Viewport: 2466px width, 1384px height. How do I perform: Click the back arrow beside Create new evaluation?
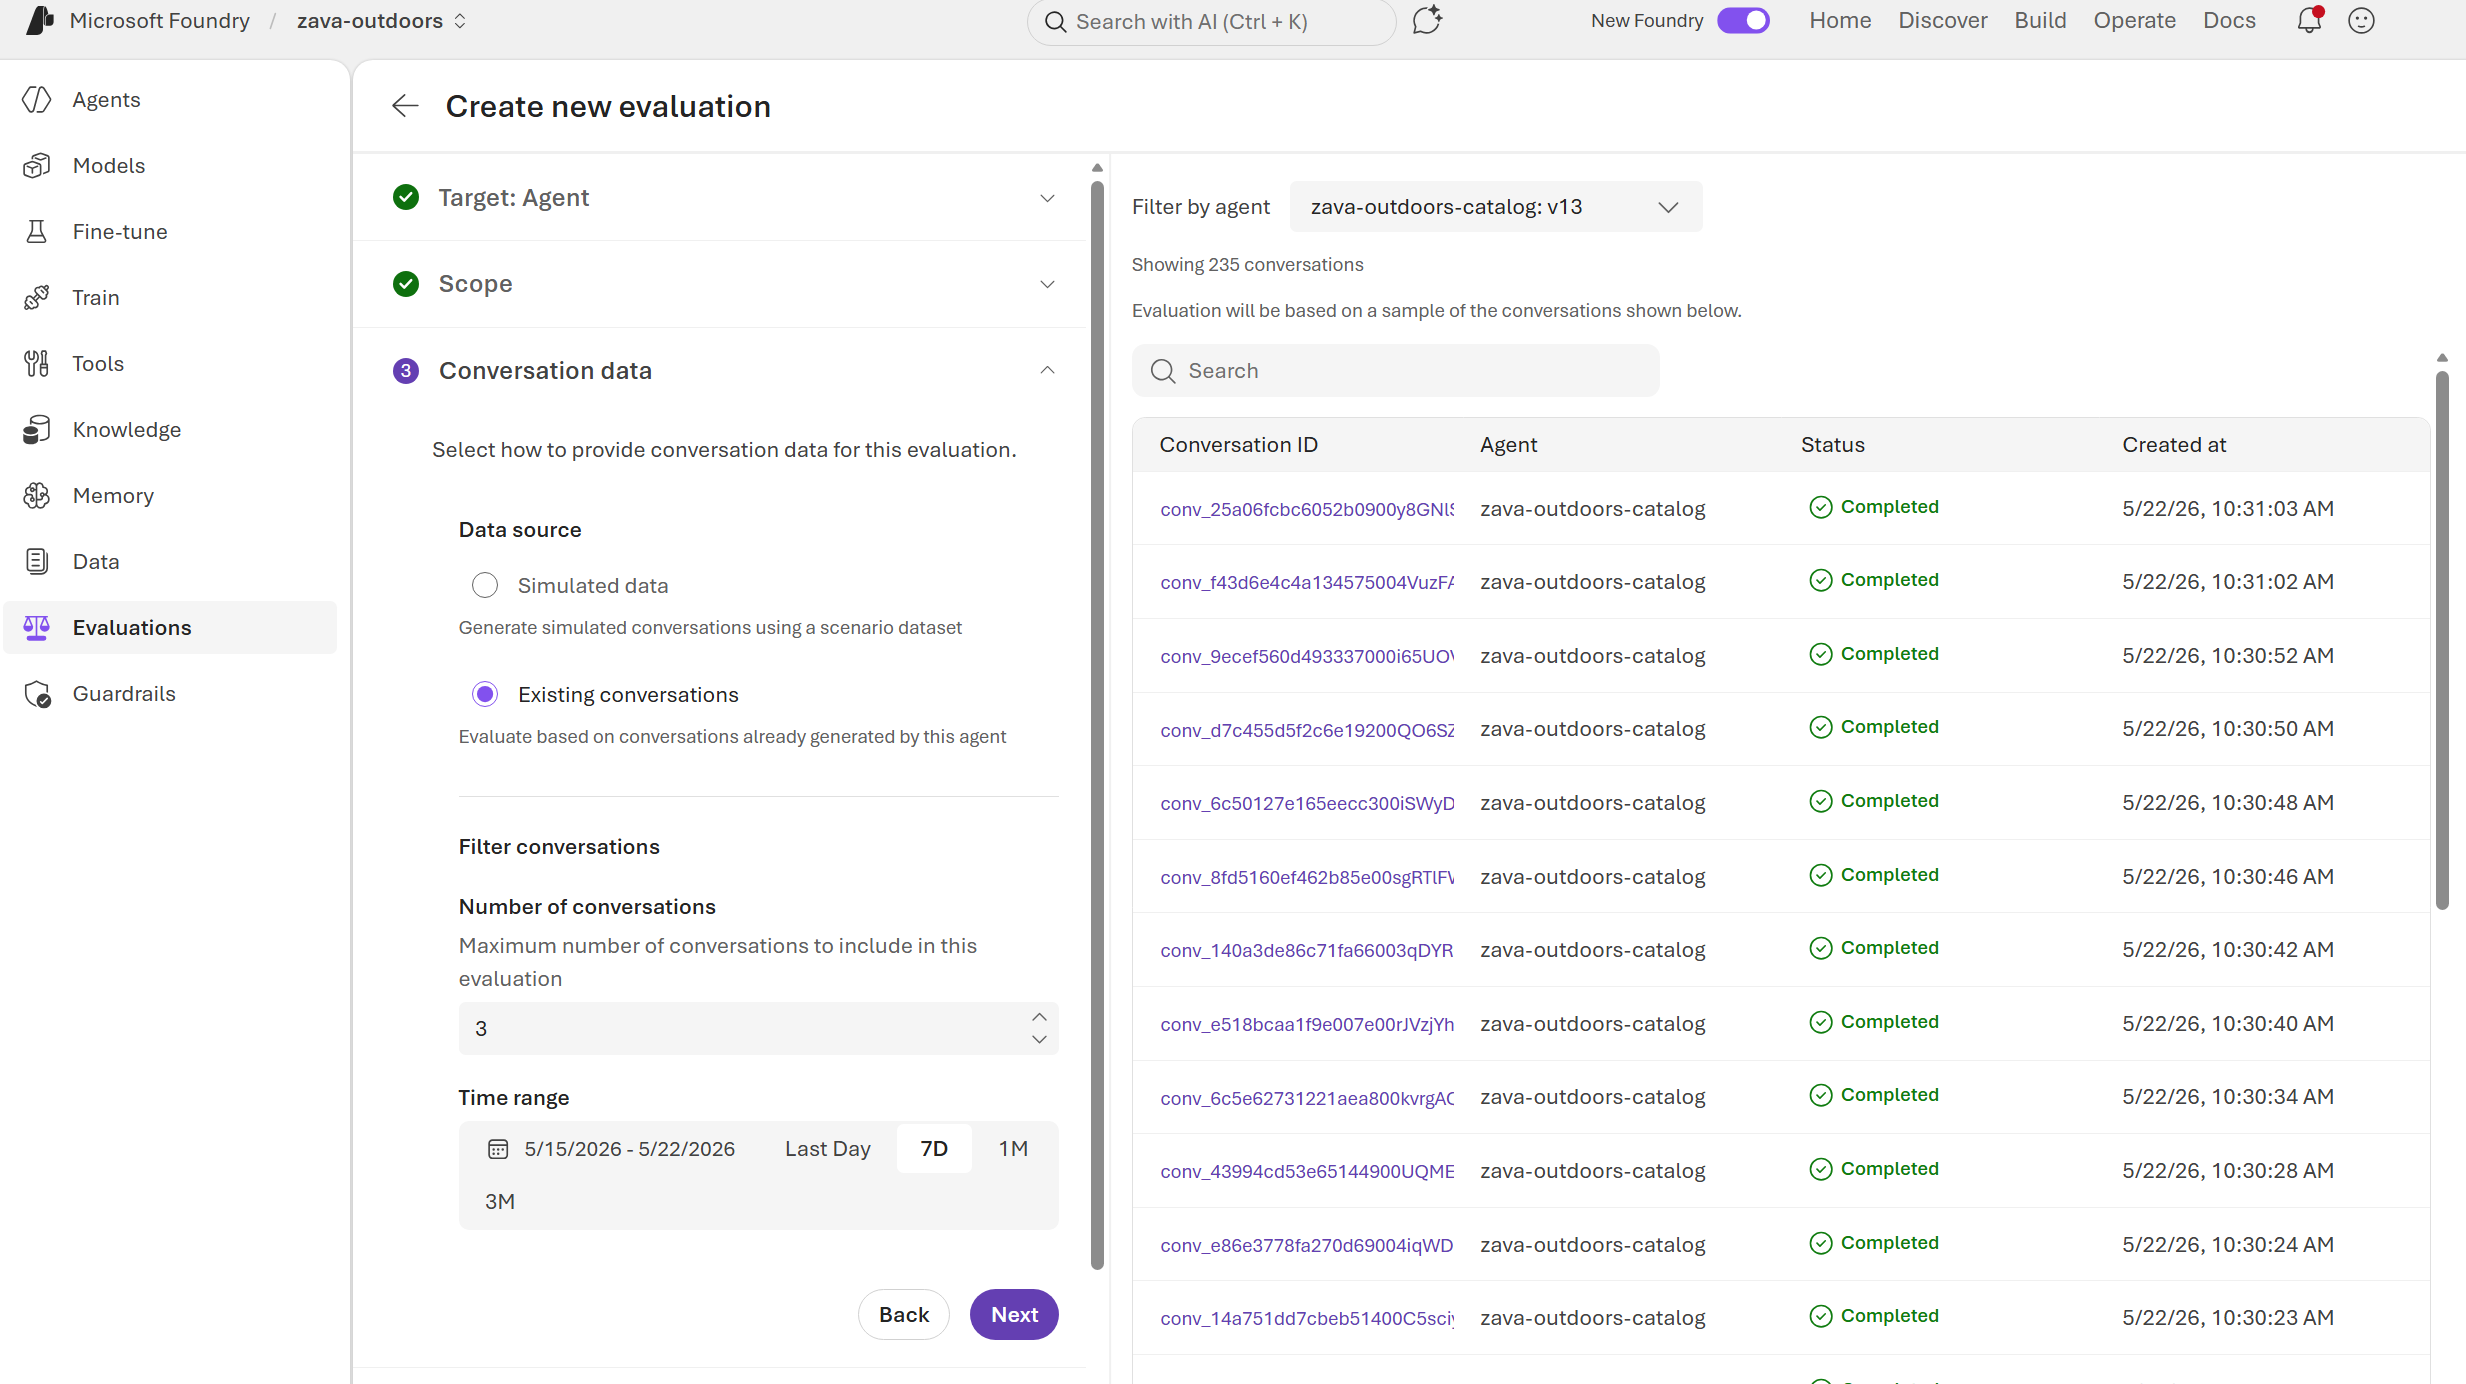(405, 106)
